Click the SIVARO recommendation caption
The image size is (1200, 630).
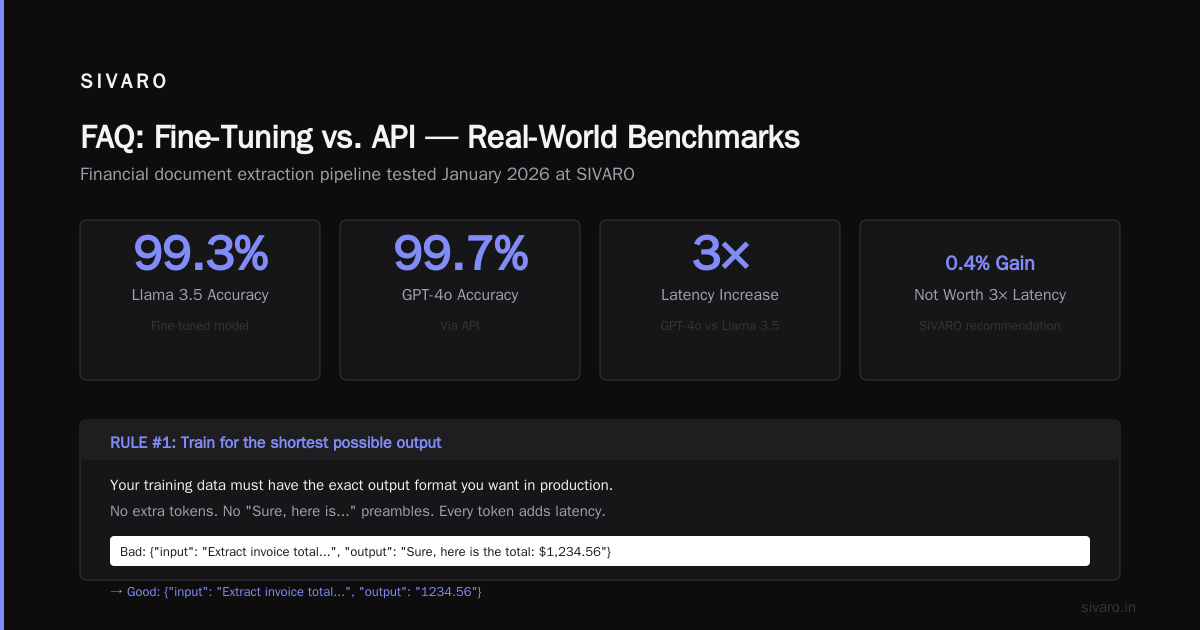990,326
